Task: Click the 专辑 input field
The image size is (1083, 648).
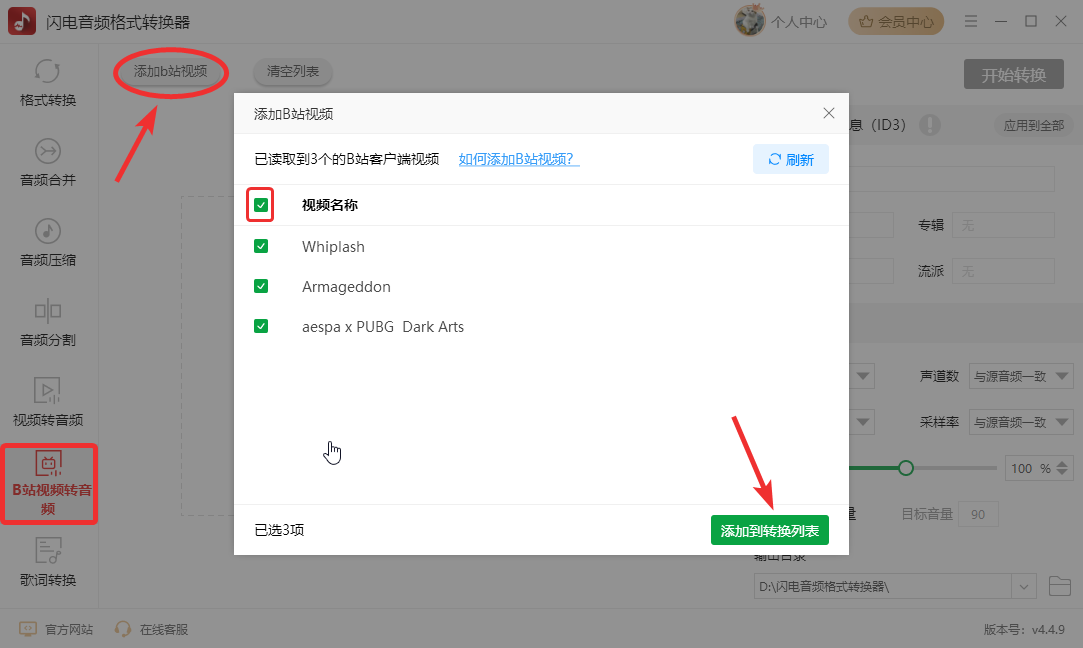Action: tap(1003, 225)
